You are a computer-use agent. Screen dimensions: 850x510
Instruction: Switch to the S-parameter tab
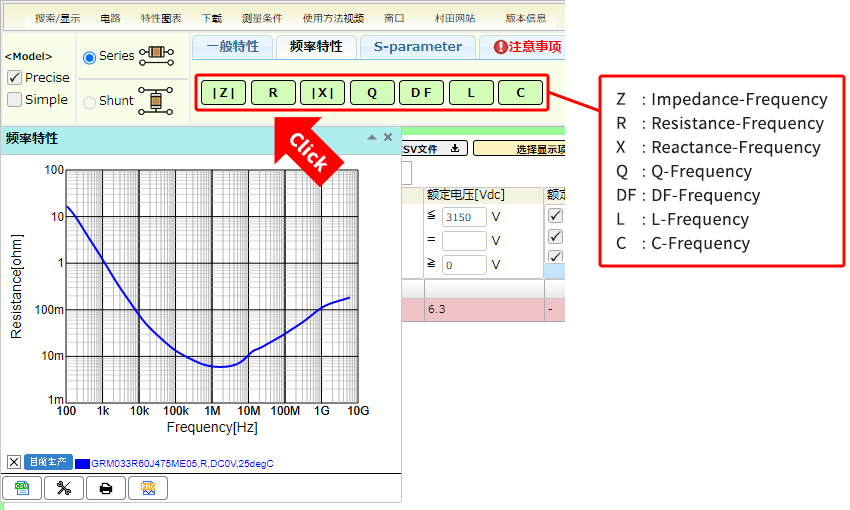pyautogui.click(x=417, y=46)
